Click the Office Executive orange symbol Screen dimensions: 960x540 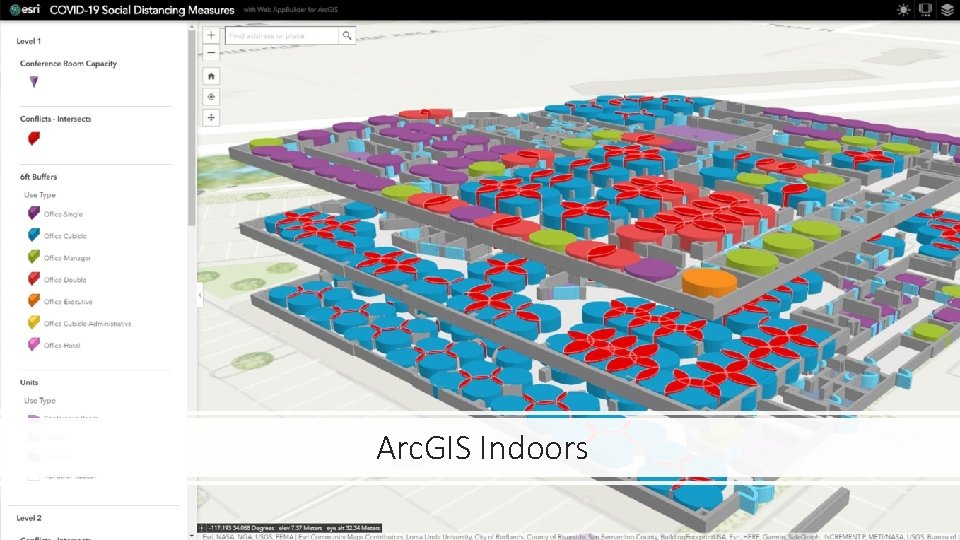pyautogui.click(x=34, y=301)
